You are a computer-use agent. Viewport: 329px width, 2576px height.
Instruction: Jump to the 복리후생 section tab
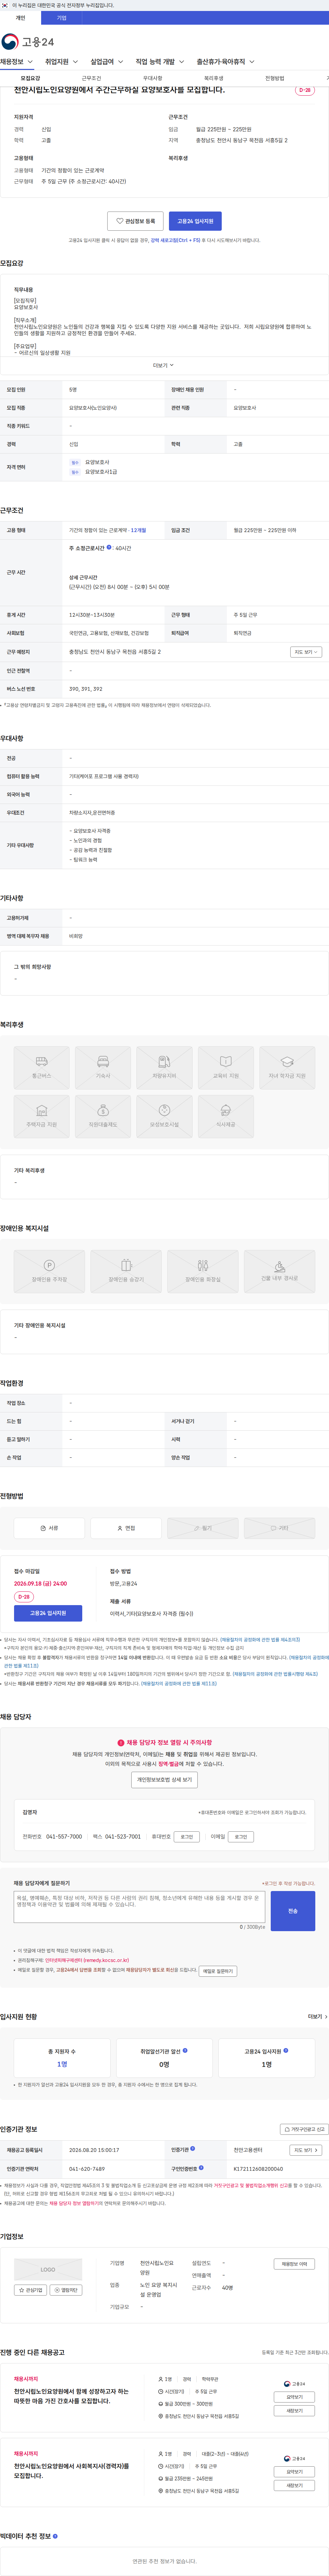[x=214, y=78]
